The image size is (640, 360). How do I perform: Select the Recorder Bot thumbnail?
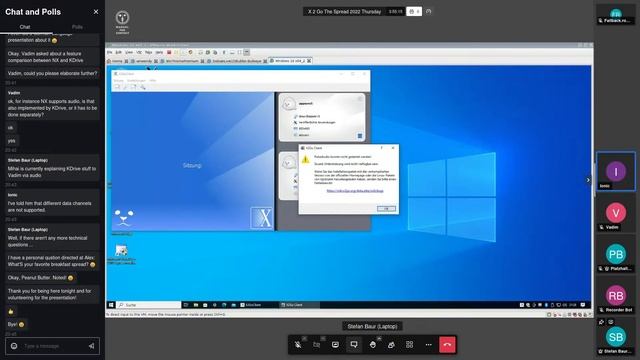coord(616,297)
